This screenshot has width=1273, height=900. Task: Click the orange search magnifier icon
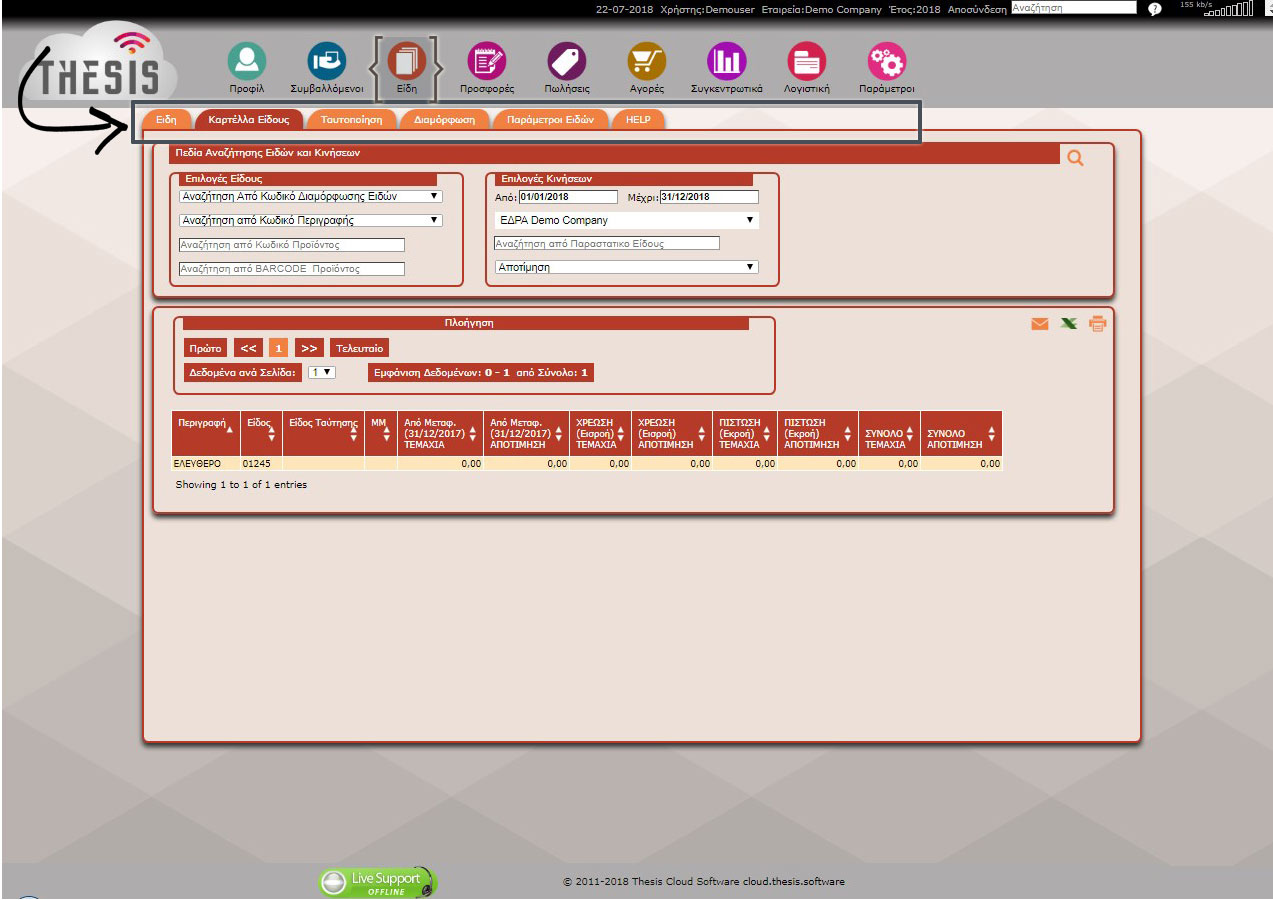click(x=1075, y=157)
